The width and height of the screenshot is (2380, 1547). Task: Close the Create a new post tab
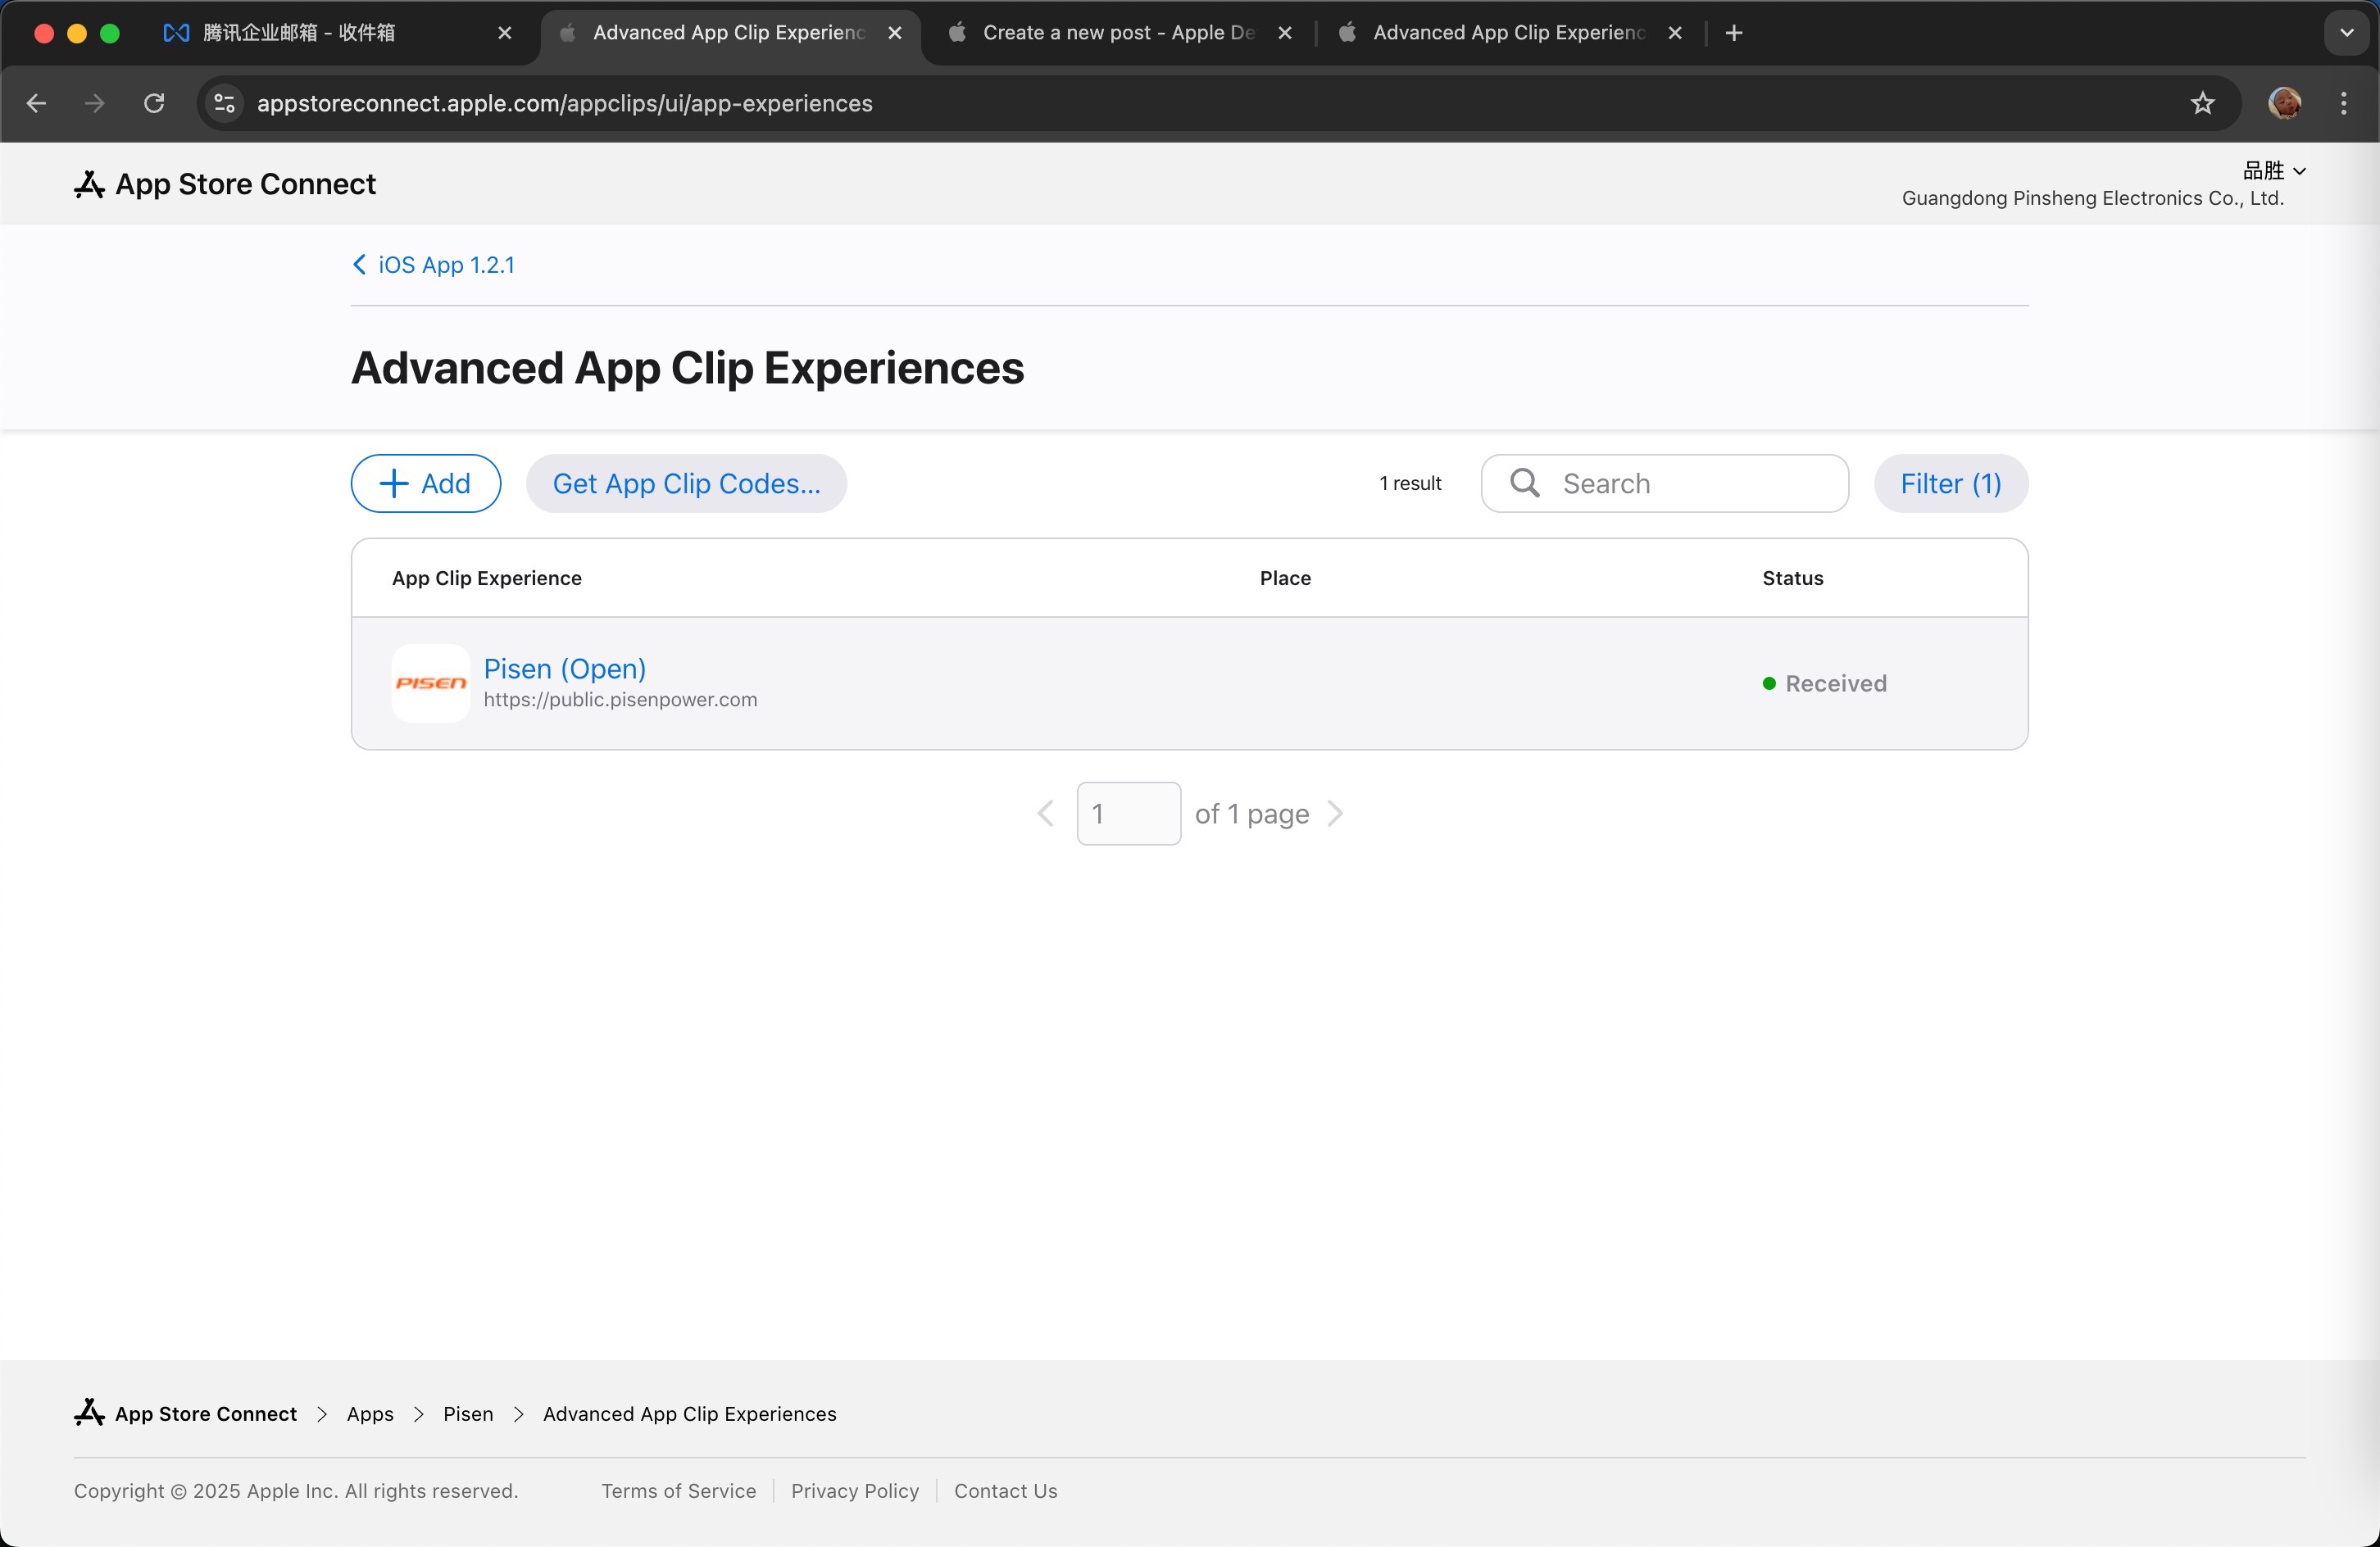point(1285,33)
